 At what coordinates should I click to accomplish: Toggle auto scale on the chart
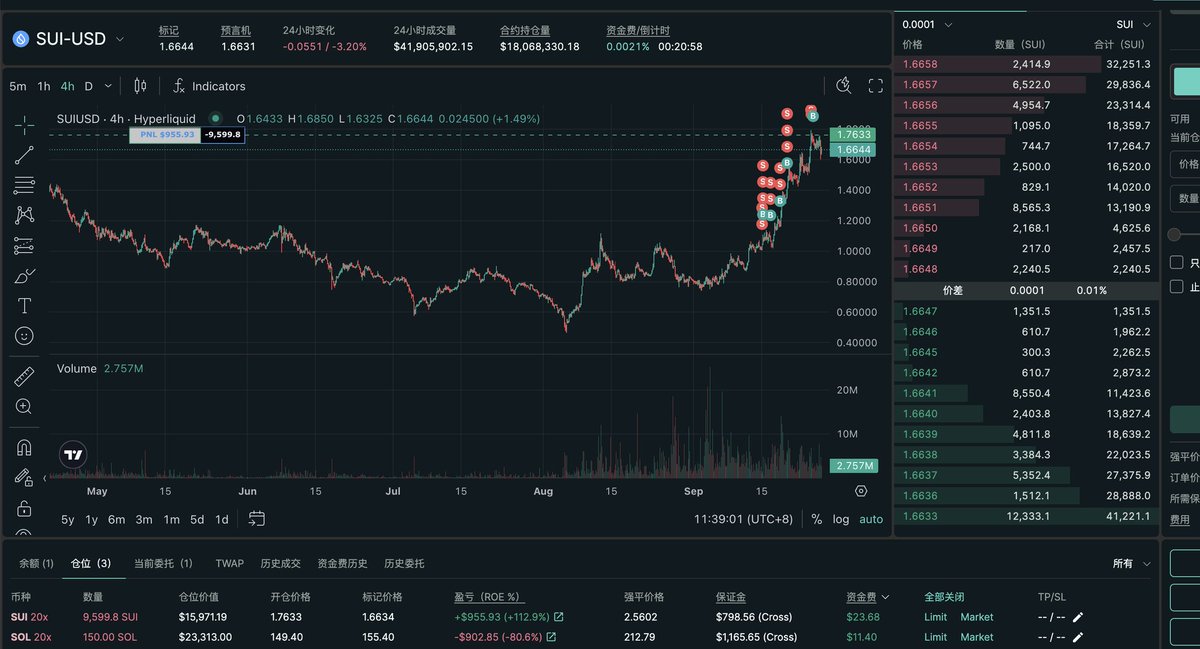point(871,519)
